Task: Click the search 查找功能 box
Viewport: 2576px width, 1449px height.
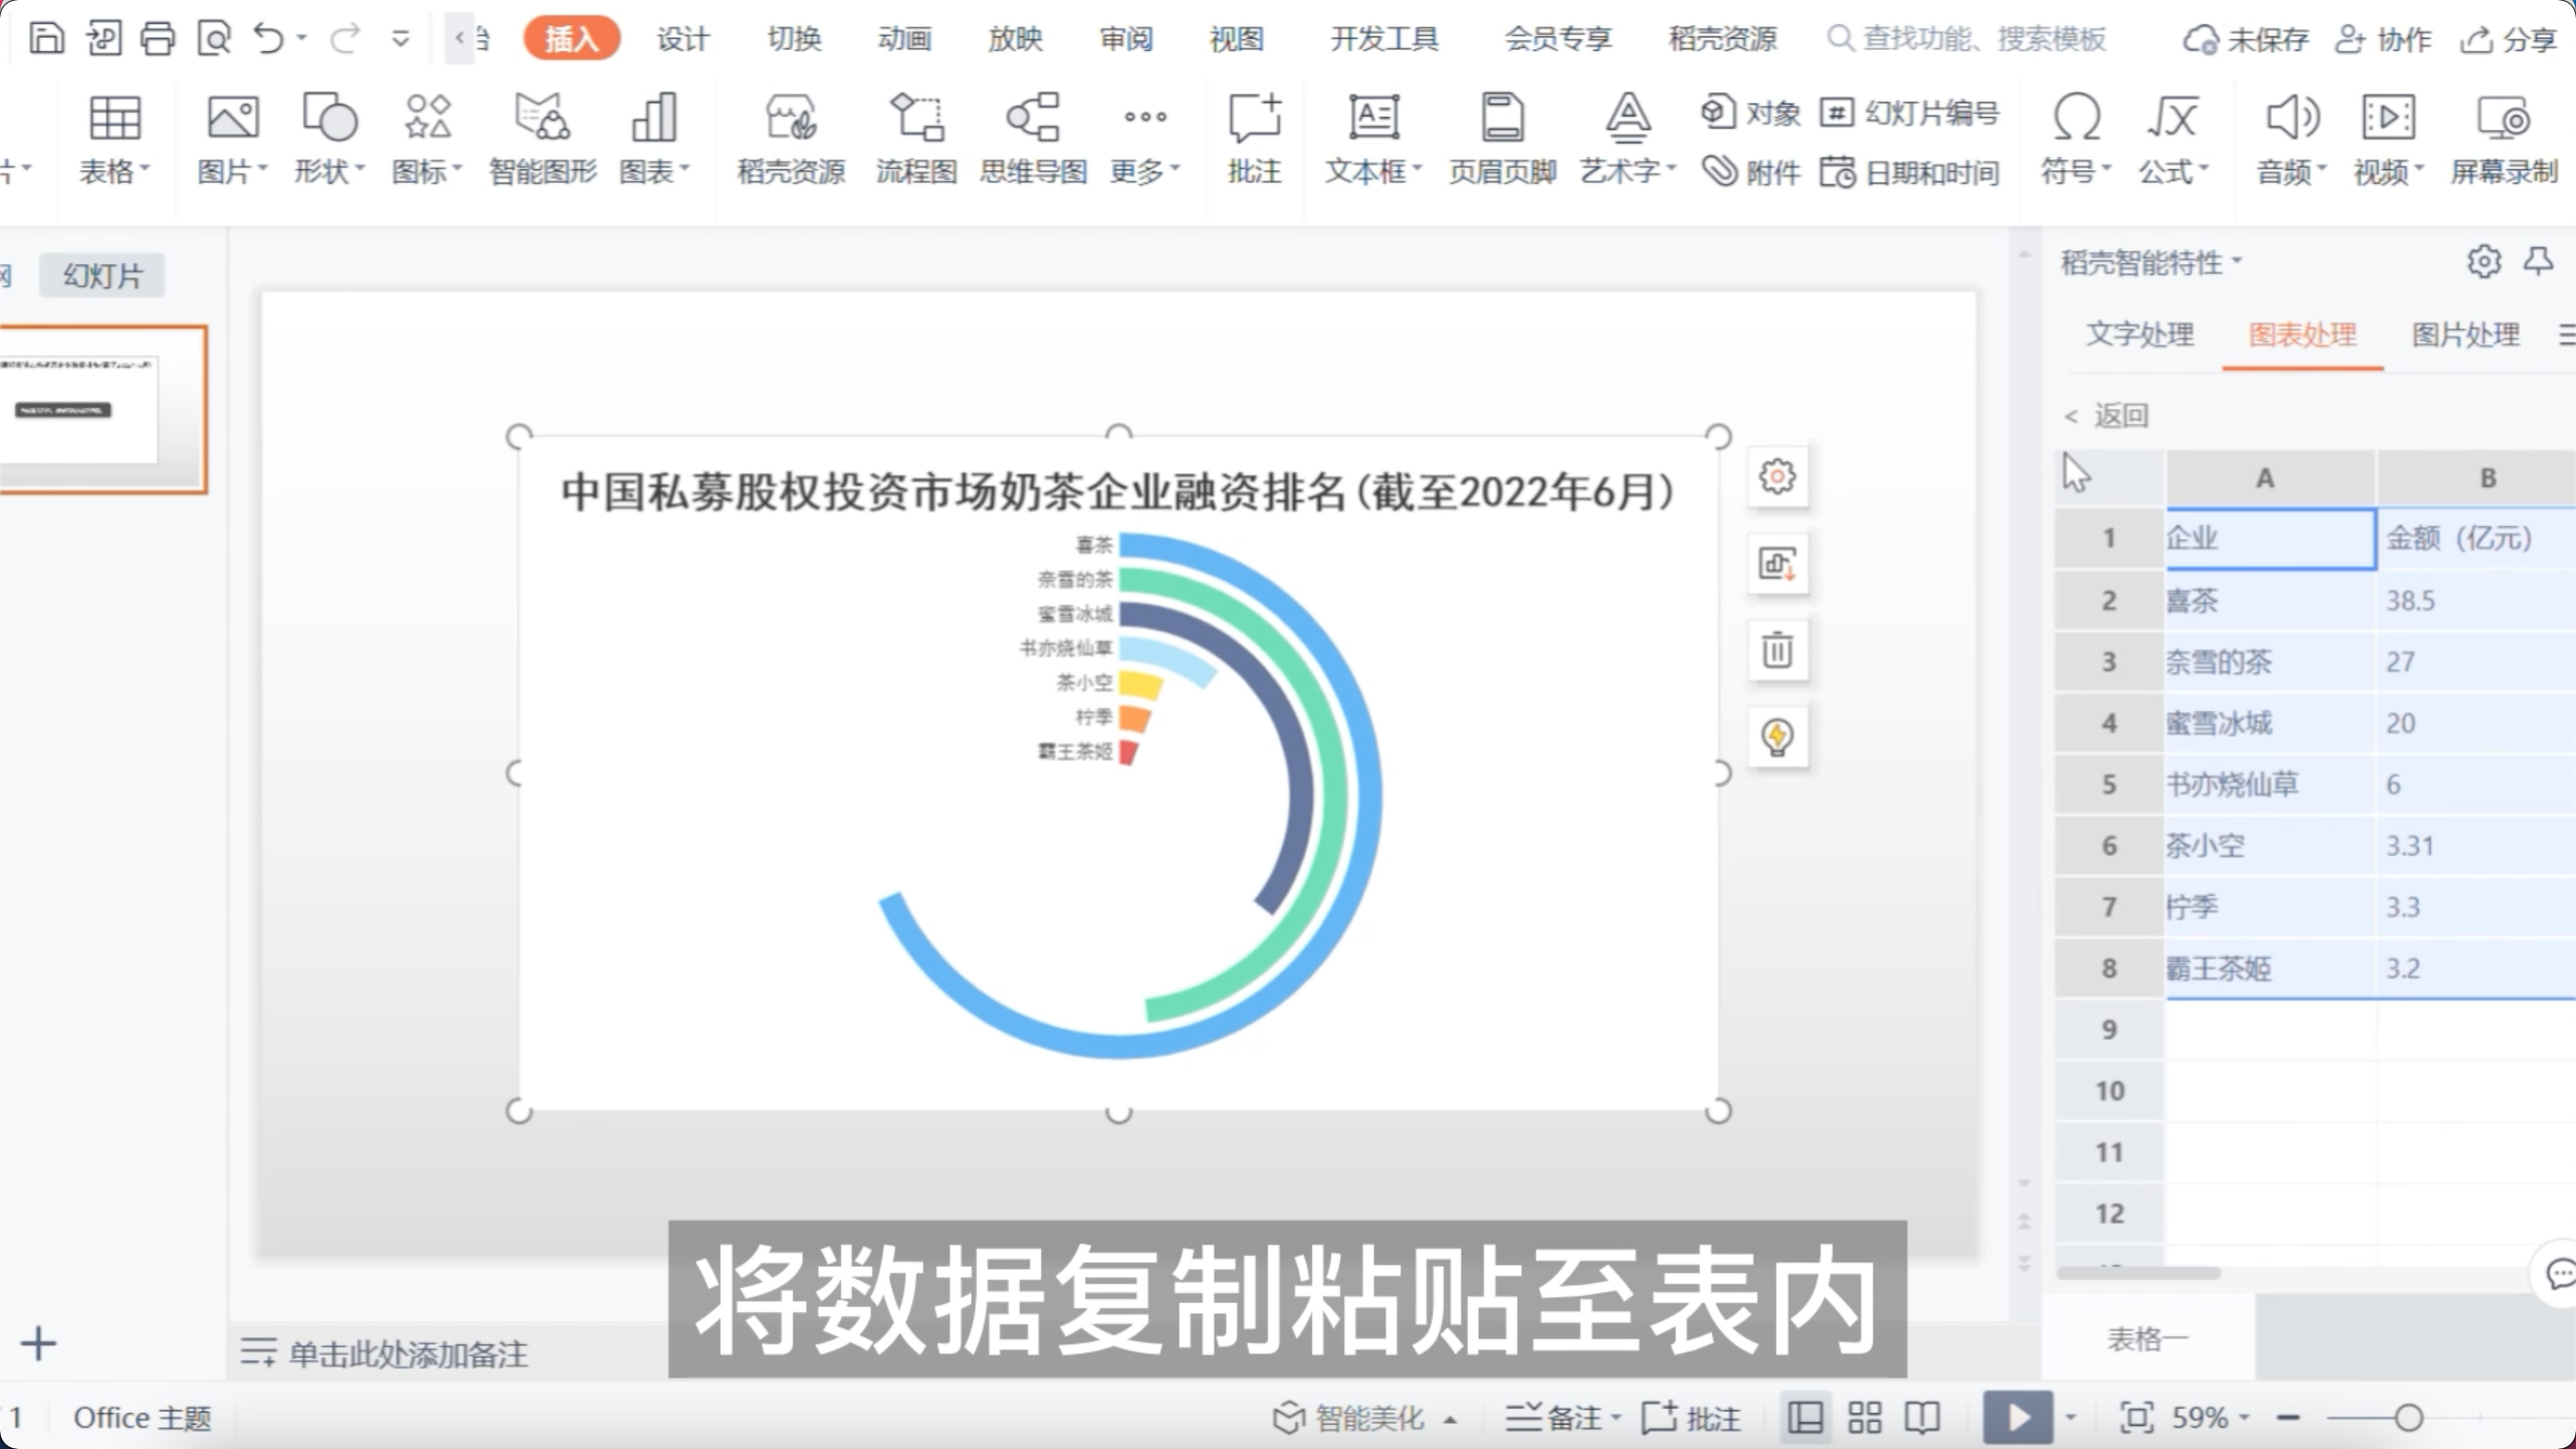Action: (1967, 39)
